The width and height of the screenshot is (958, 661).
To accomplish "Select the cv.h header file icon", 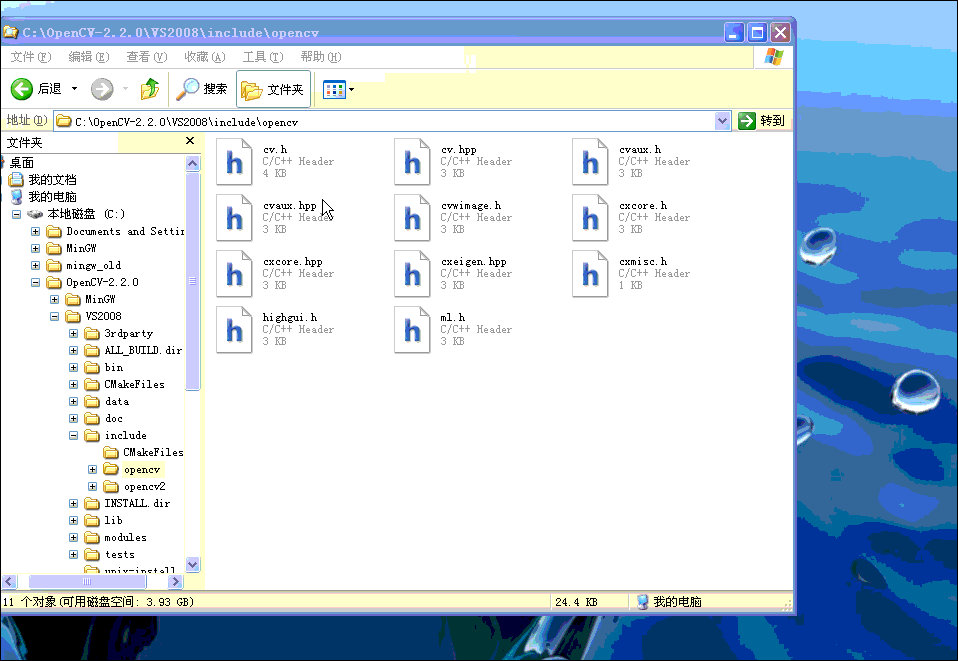I will pyautogui.click(x=234, y=162).
